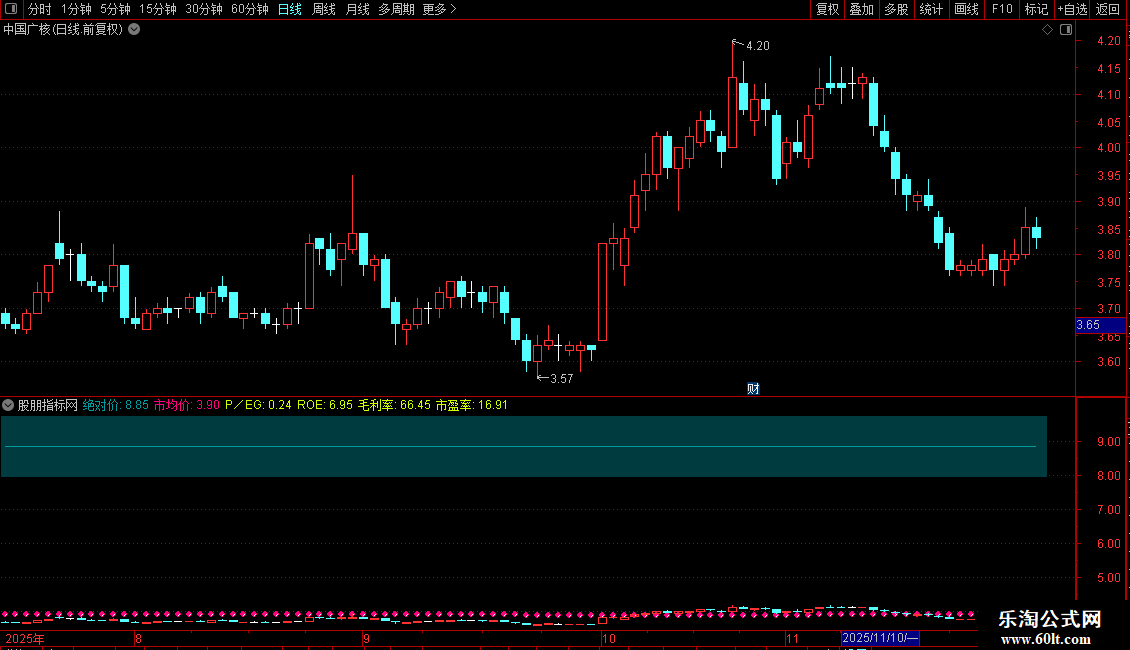Click the 9.00 indicator axis tick
The image size is (1130, 650).
click(1108, 442)
